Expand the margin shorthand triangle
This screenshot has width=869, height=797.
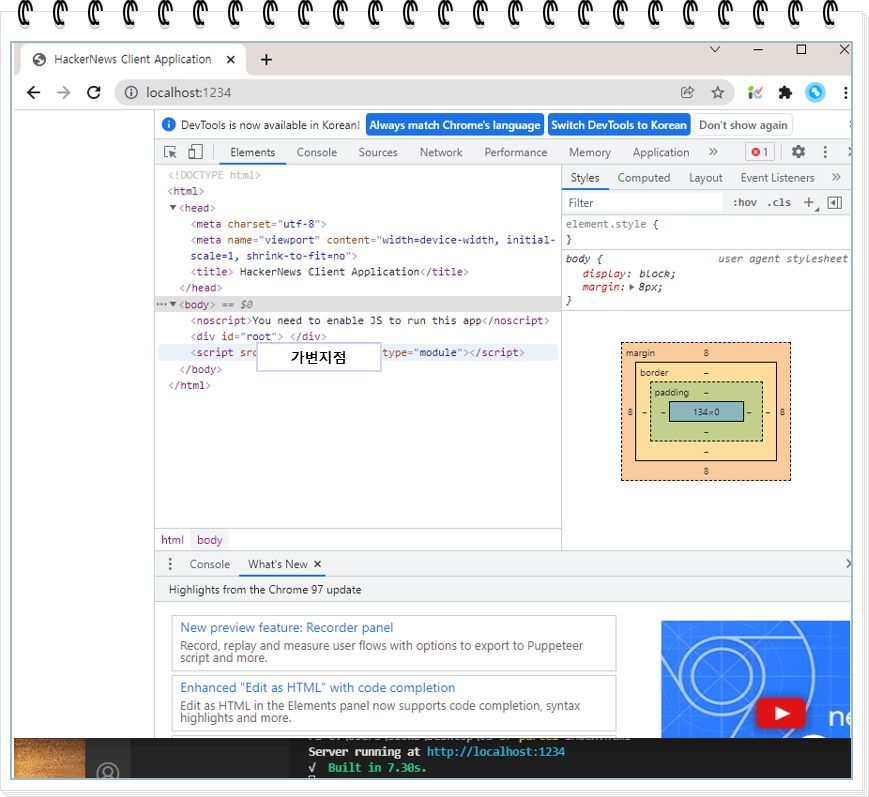tap(632, 287)
